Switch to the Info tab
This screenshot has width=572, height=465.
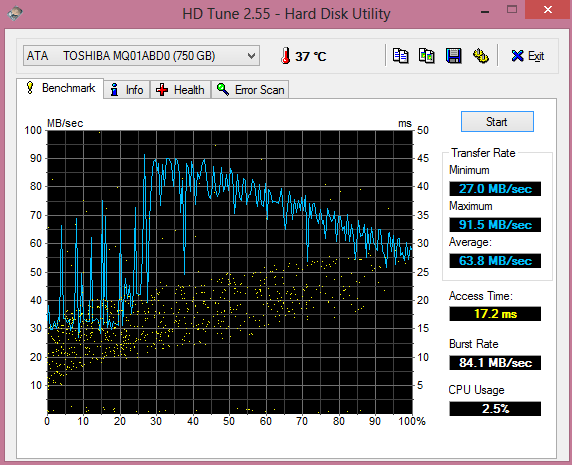click(127, 89)
